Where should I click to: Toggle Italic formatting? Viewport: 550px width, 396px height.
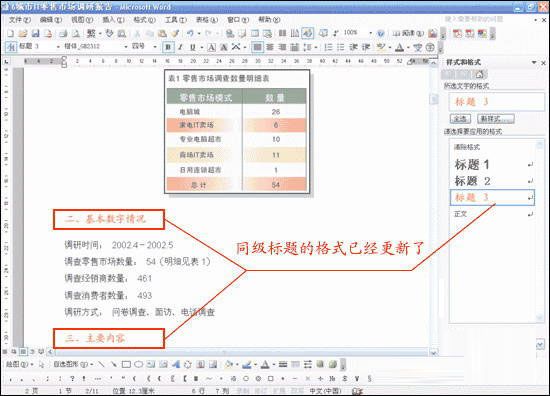click(180, 47)
